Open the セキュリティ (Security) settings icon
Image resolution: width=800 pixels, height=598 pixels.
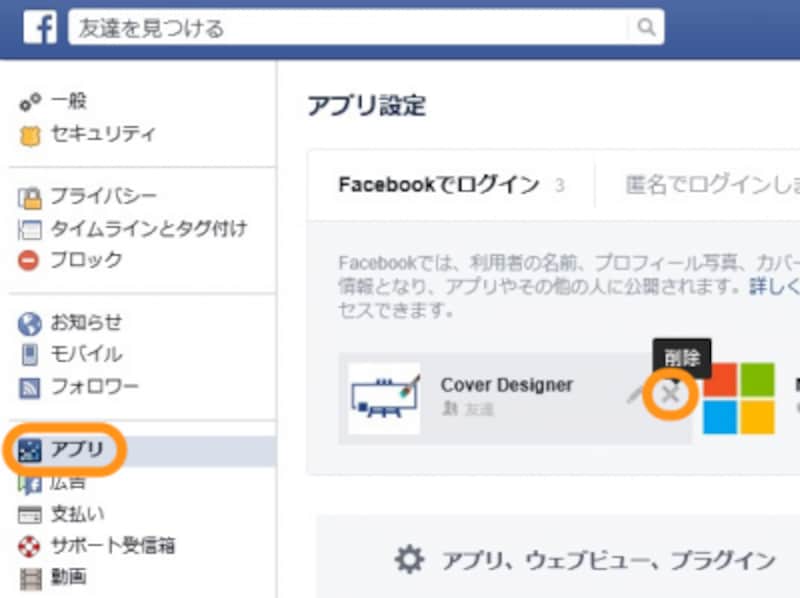(x=31, y=134)
